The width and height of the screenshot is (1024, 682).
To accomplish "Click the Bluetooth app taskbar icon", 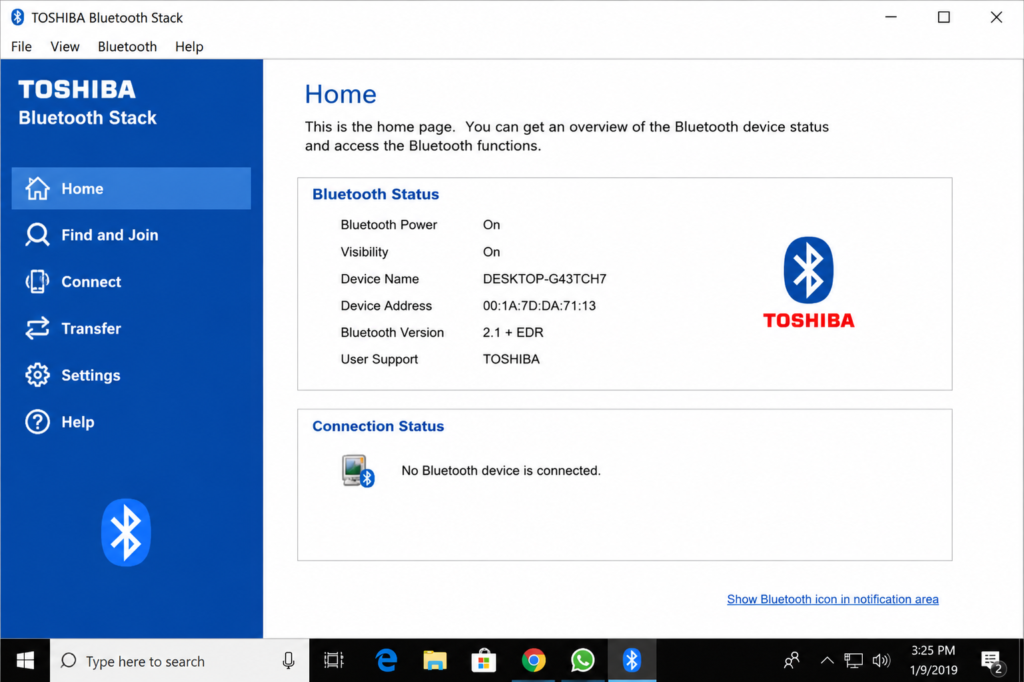I will pos(632,660).
